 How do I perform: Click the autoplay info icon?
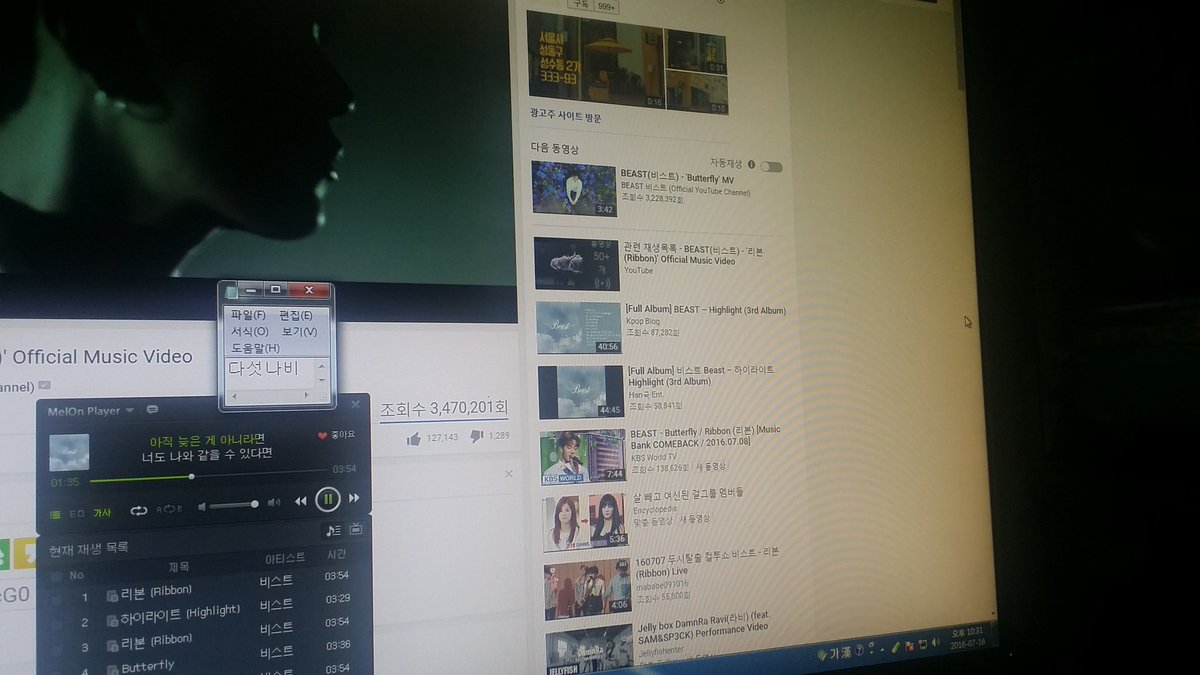pos(751,164)
